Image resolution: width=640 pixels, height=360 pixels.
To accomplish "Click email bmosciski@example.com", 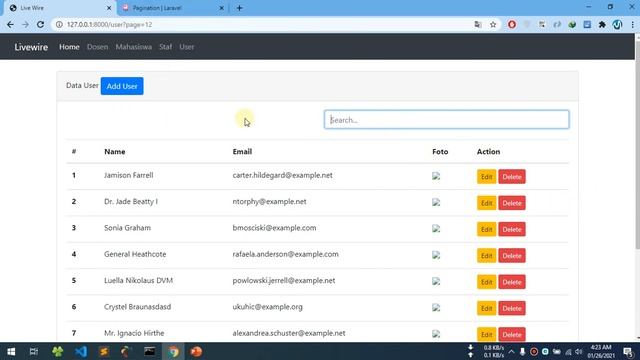I will [x=274, y=228].
